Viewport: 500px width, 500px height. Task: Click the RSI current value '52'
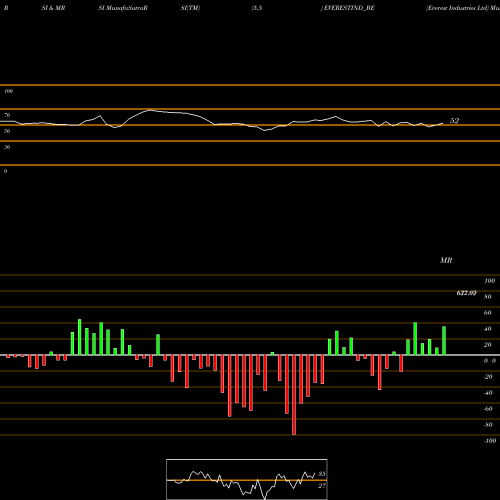coord(454,121)
